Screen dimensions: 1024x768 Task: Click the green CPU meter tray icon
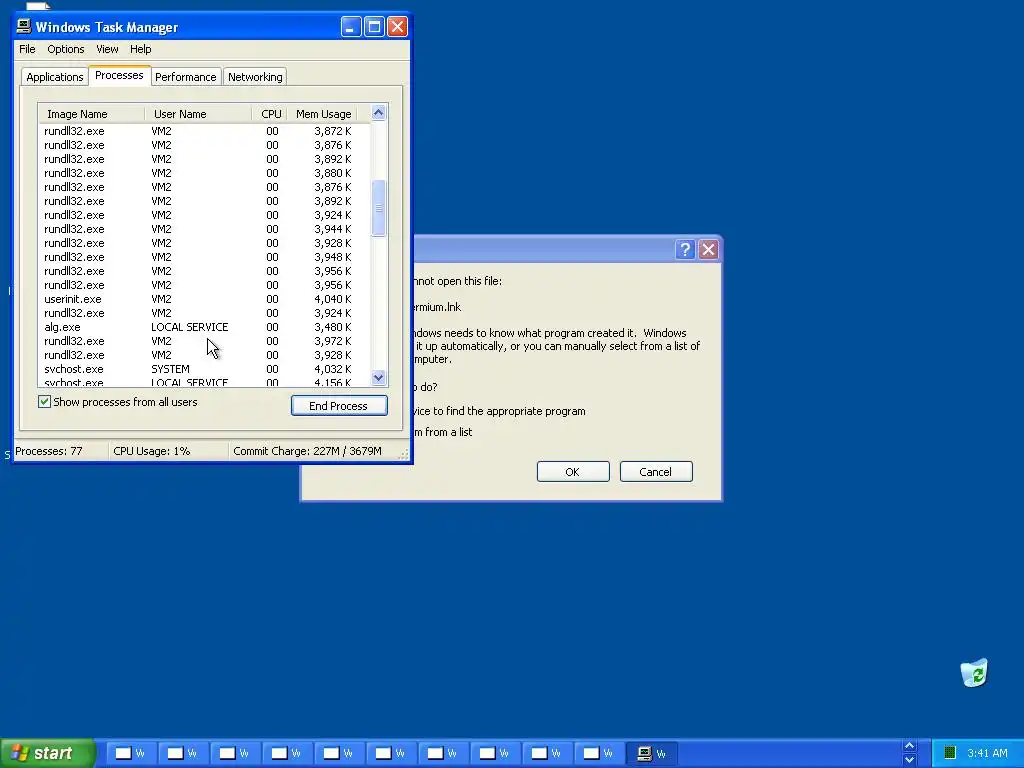950,753
